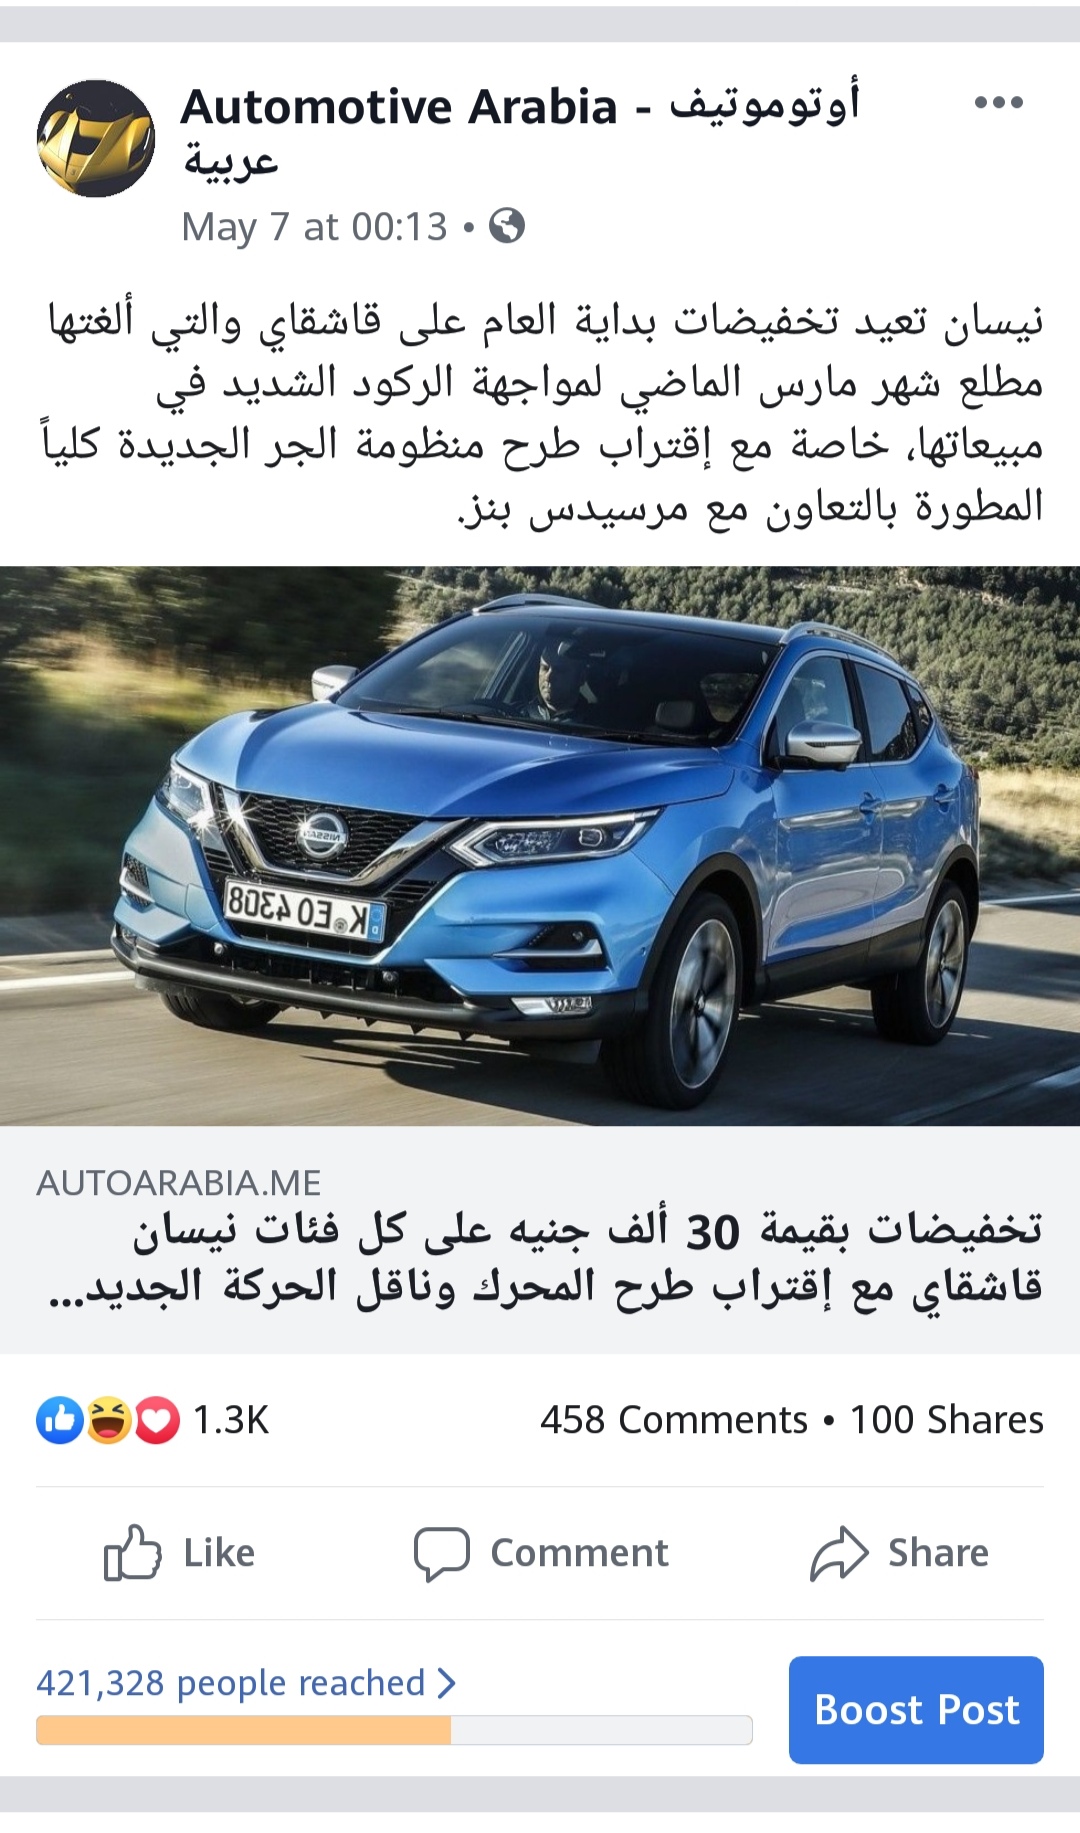Screen dimensions: 1080x1833
Task: View the 100 Shares list
Action: [946, 1420]
